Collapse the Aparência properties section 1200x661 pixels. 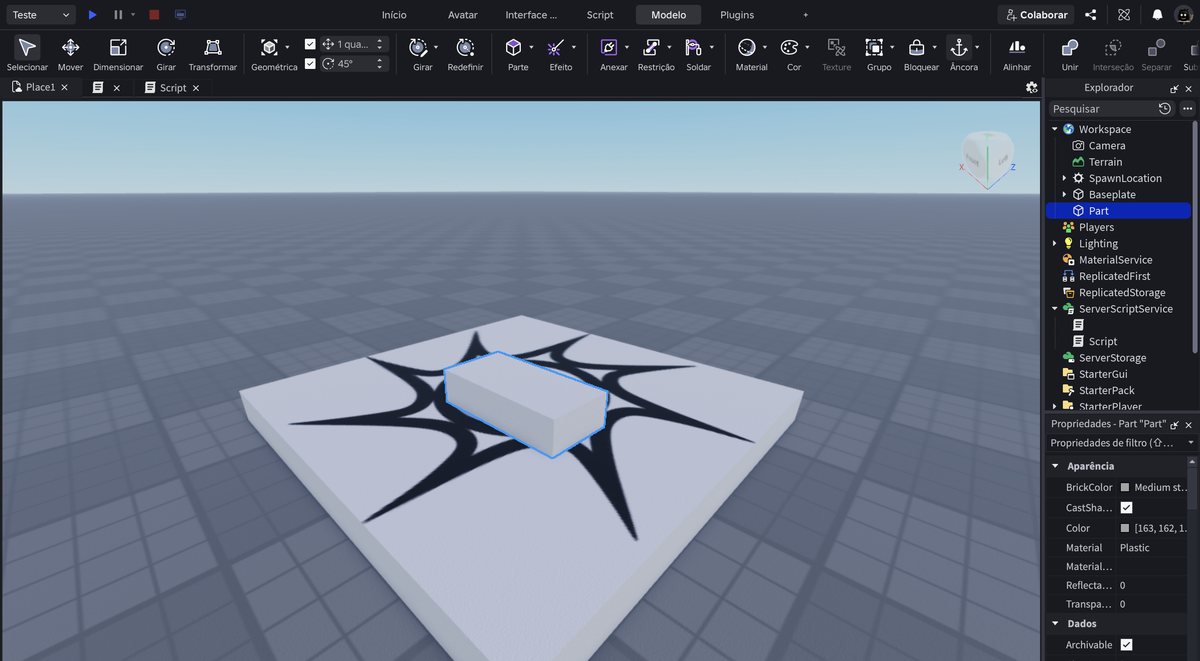pos(1054,466)
